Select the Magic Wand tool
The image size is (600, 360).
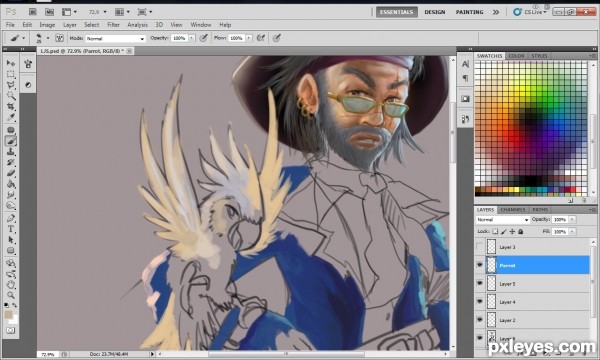point(11,96)
